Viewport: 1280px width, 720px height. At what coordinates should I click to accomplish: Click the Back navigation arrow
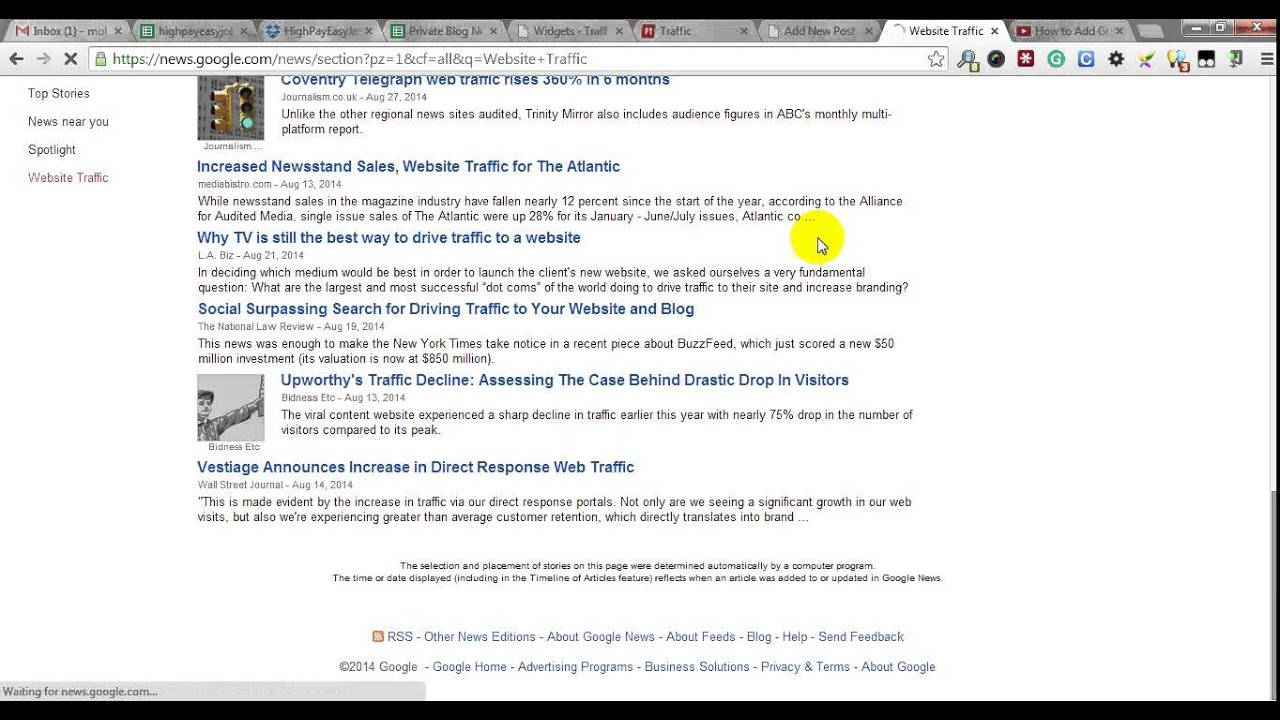click(16, 59)
